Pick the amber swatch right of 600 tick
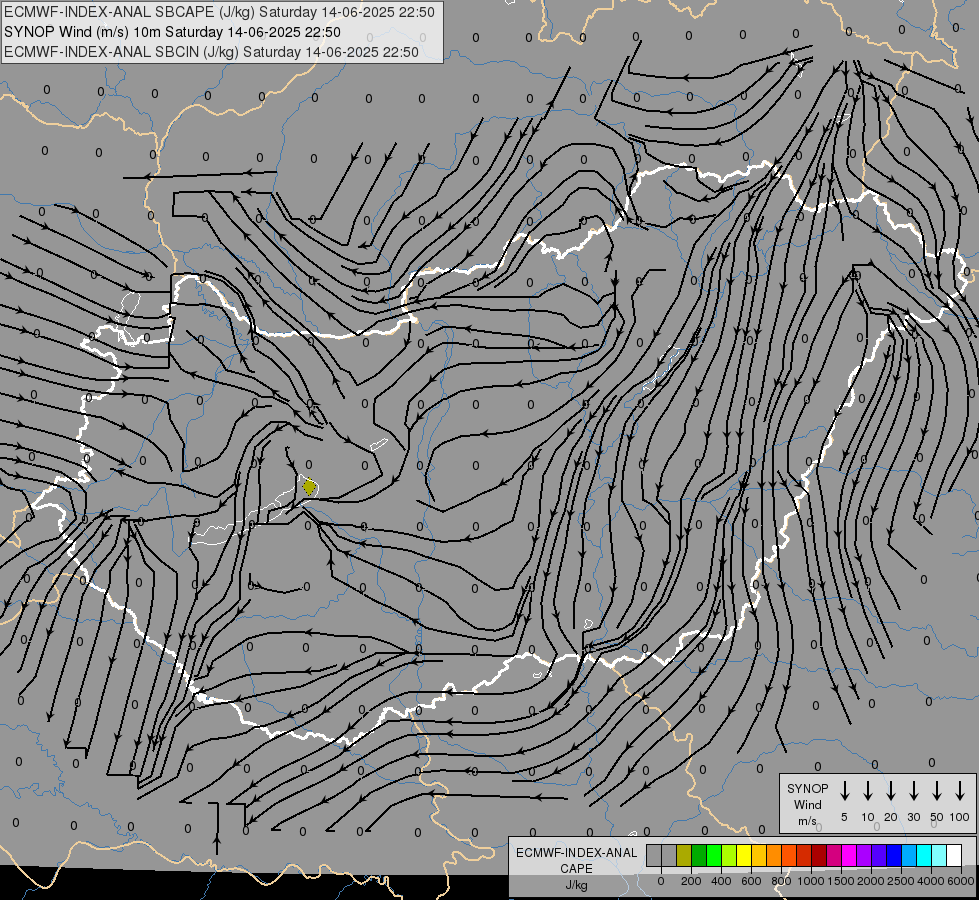Image resolution: width=979 pixels, height=900 pixels. tap(759, 855)
